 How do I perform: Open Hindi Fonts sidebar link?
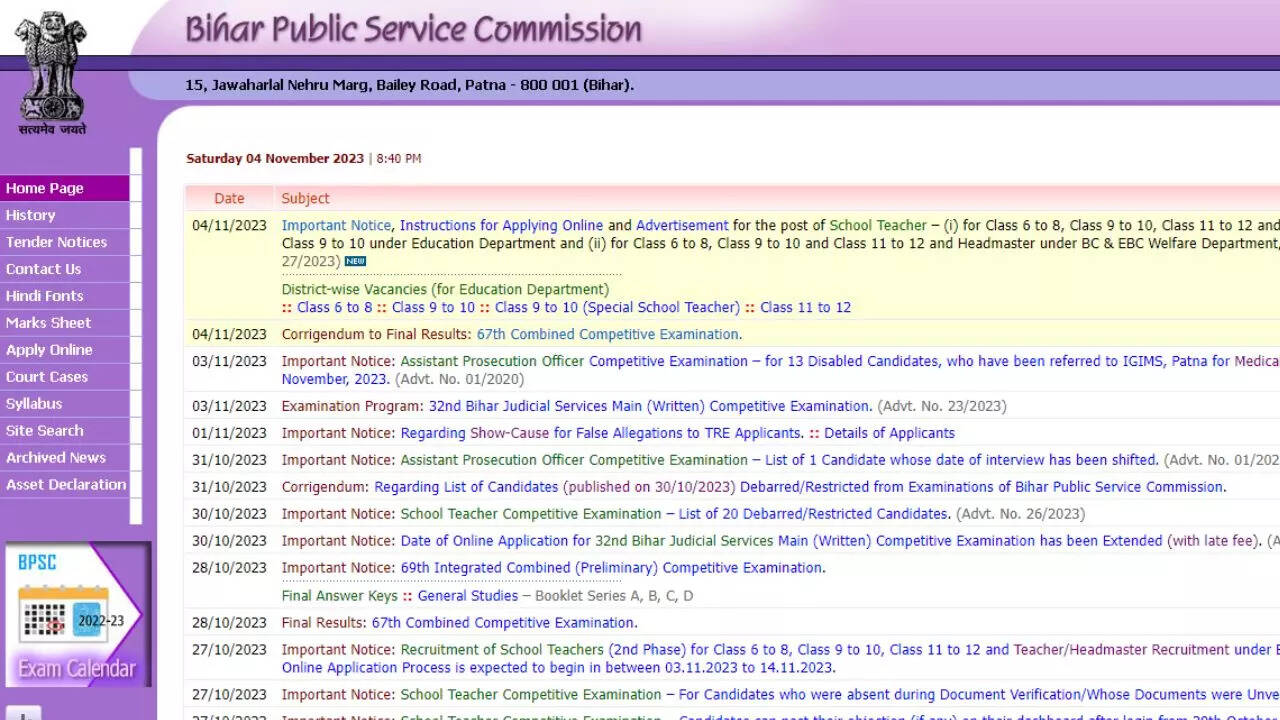coord(45,296)
